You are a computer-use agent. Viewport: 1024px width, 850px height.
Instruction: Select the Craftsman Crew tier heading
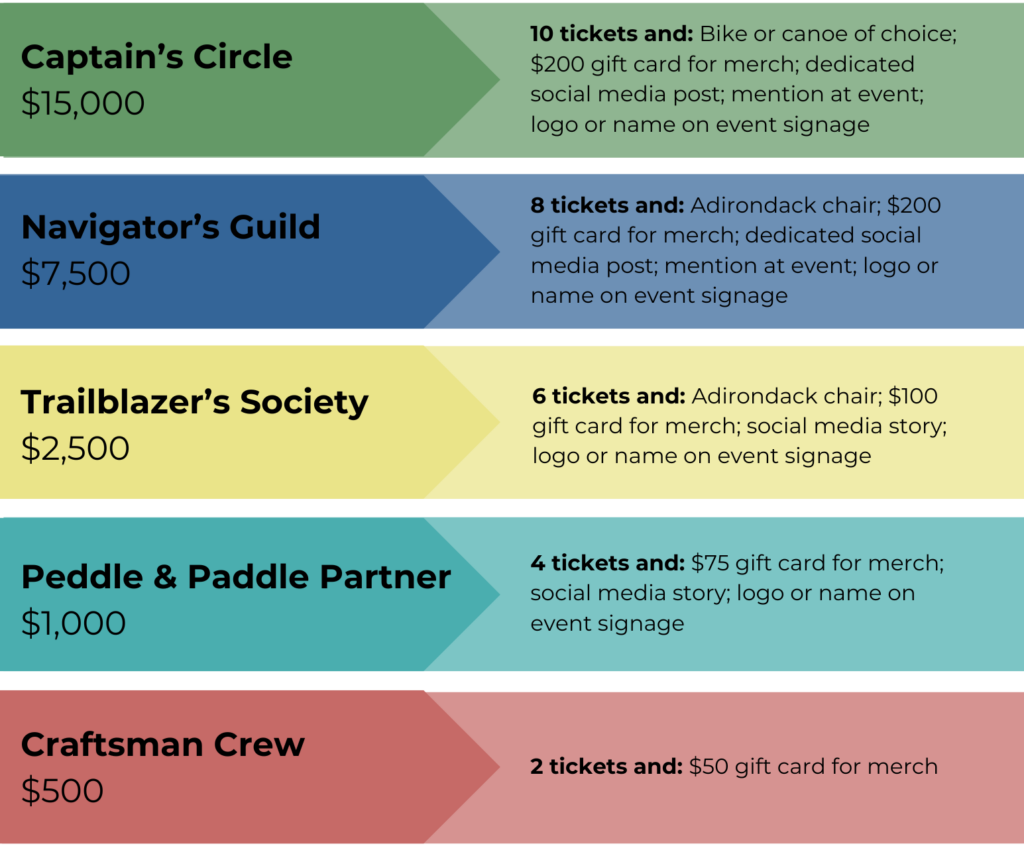tap(163, 744)
